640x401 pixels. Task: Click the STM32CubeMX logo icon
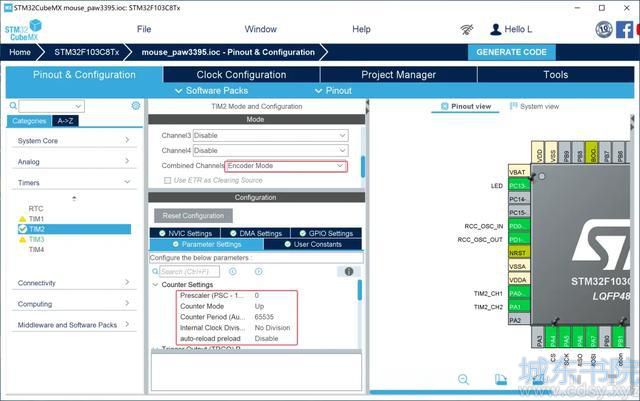coord(23,30)
